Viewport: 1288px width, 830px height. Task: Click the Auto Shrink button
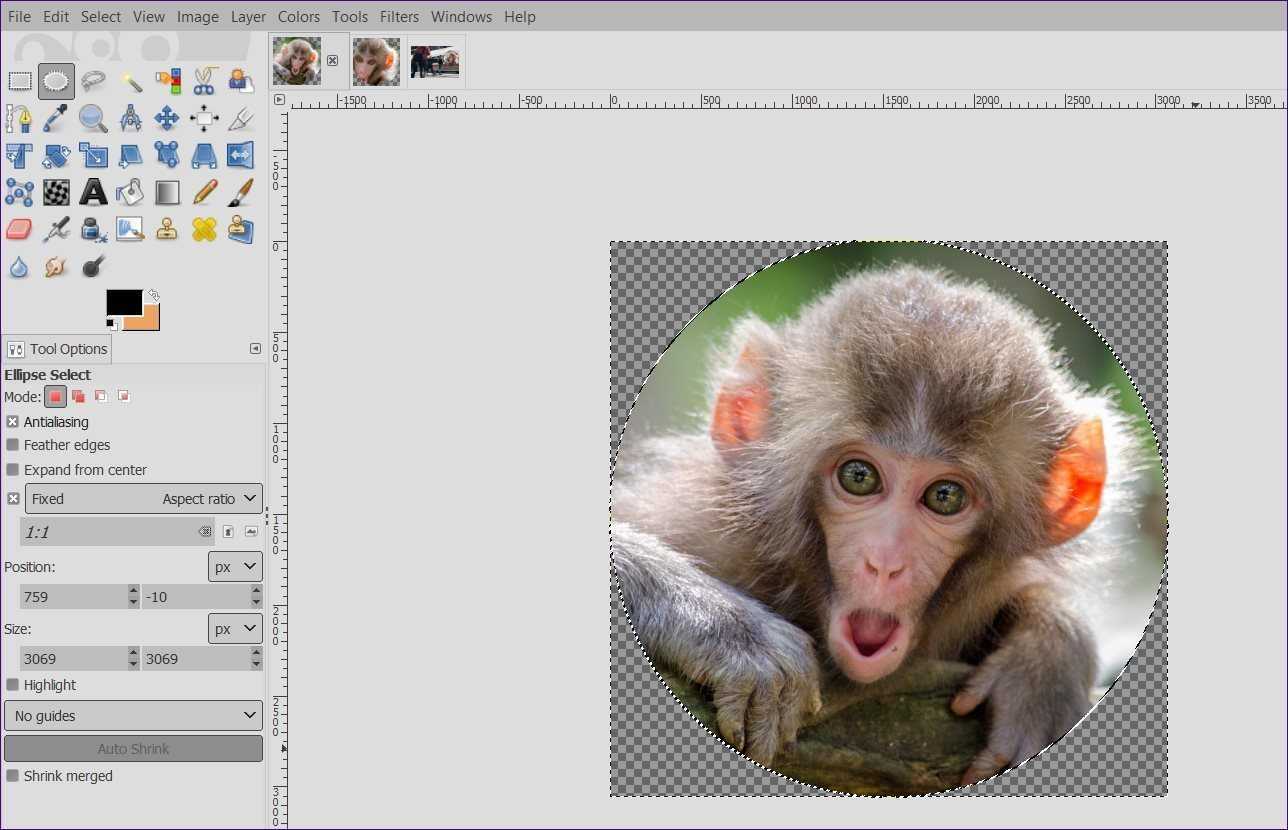click(x=133, y=749)
